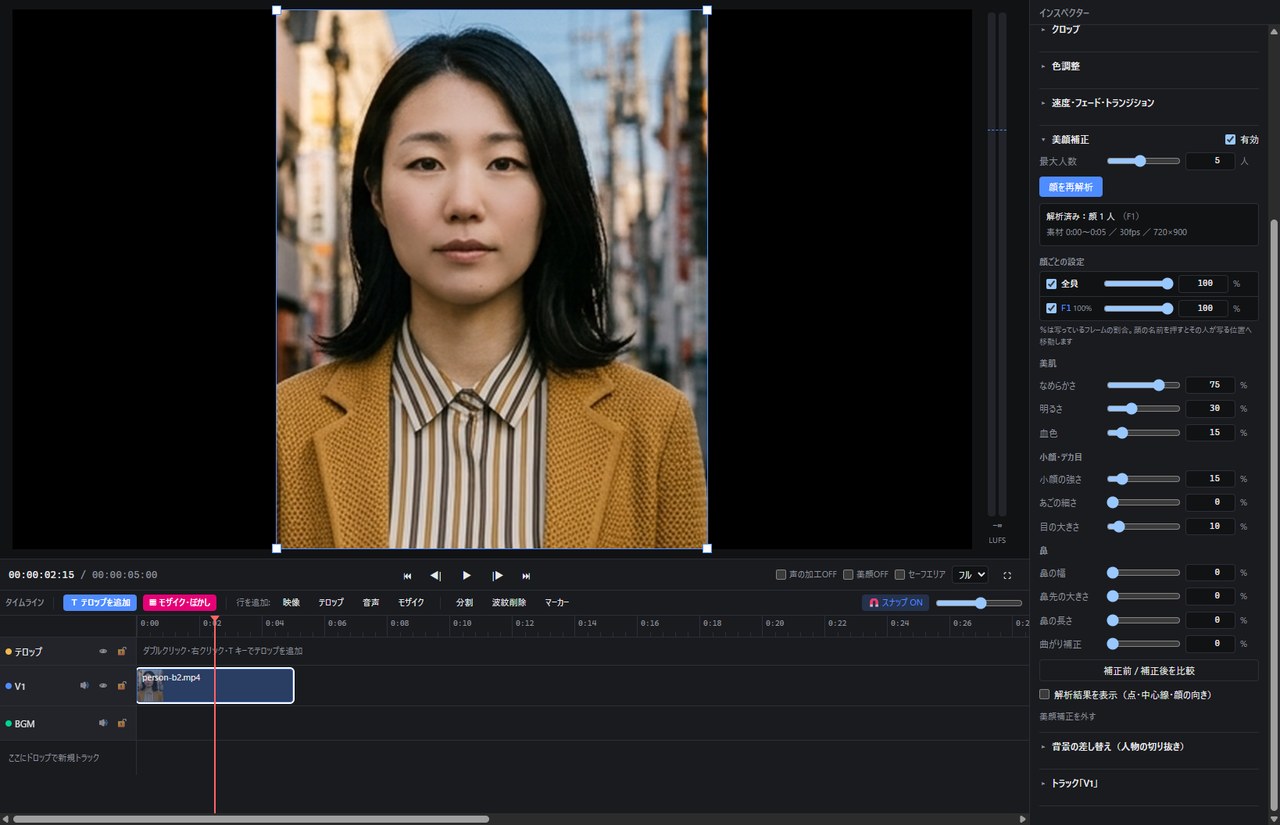Click the 顔を再解析 button
Viewport: 1280px width, 825px height.
click(x=1071, y=187)
